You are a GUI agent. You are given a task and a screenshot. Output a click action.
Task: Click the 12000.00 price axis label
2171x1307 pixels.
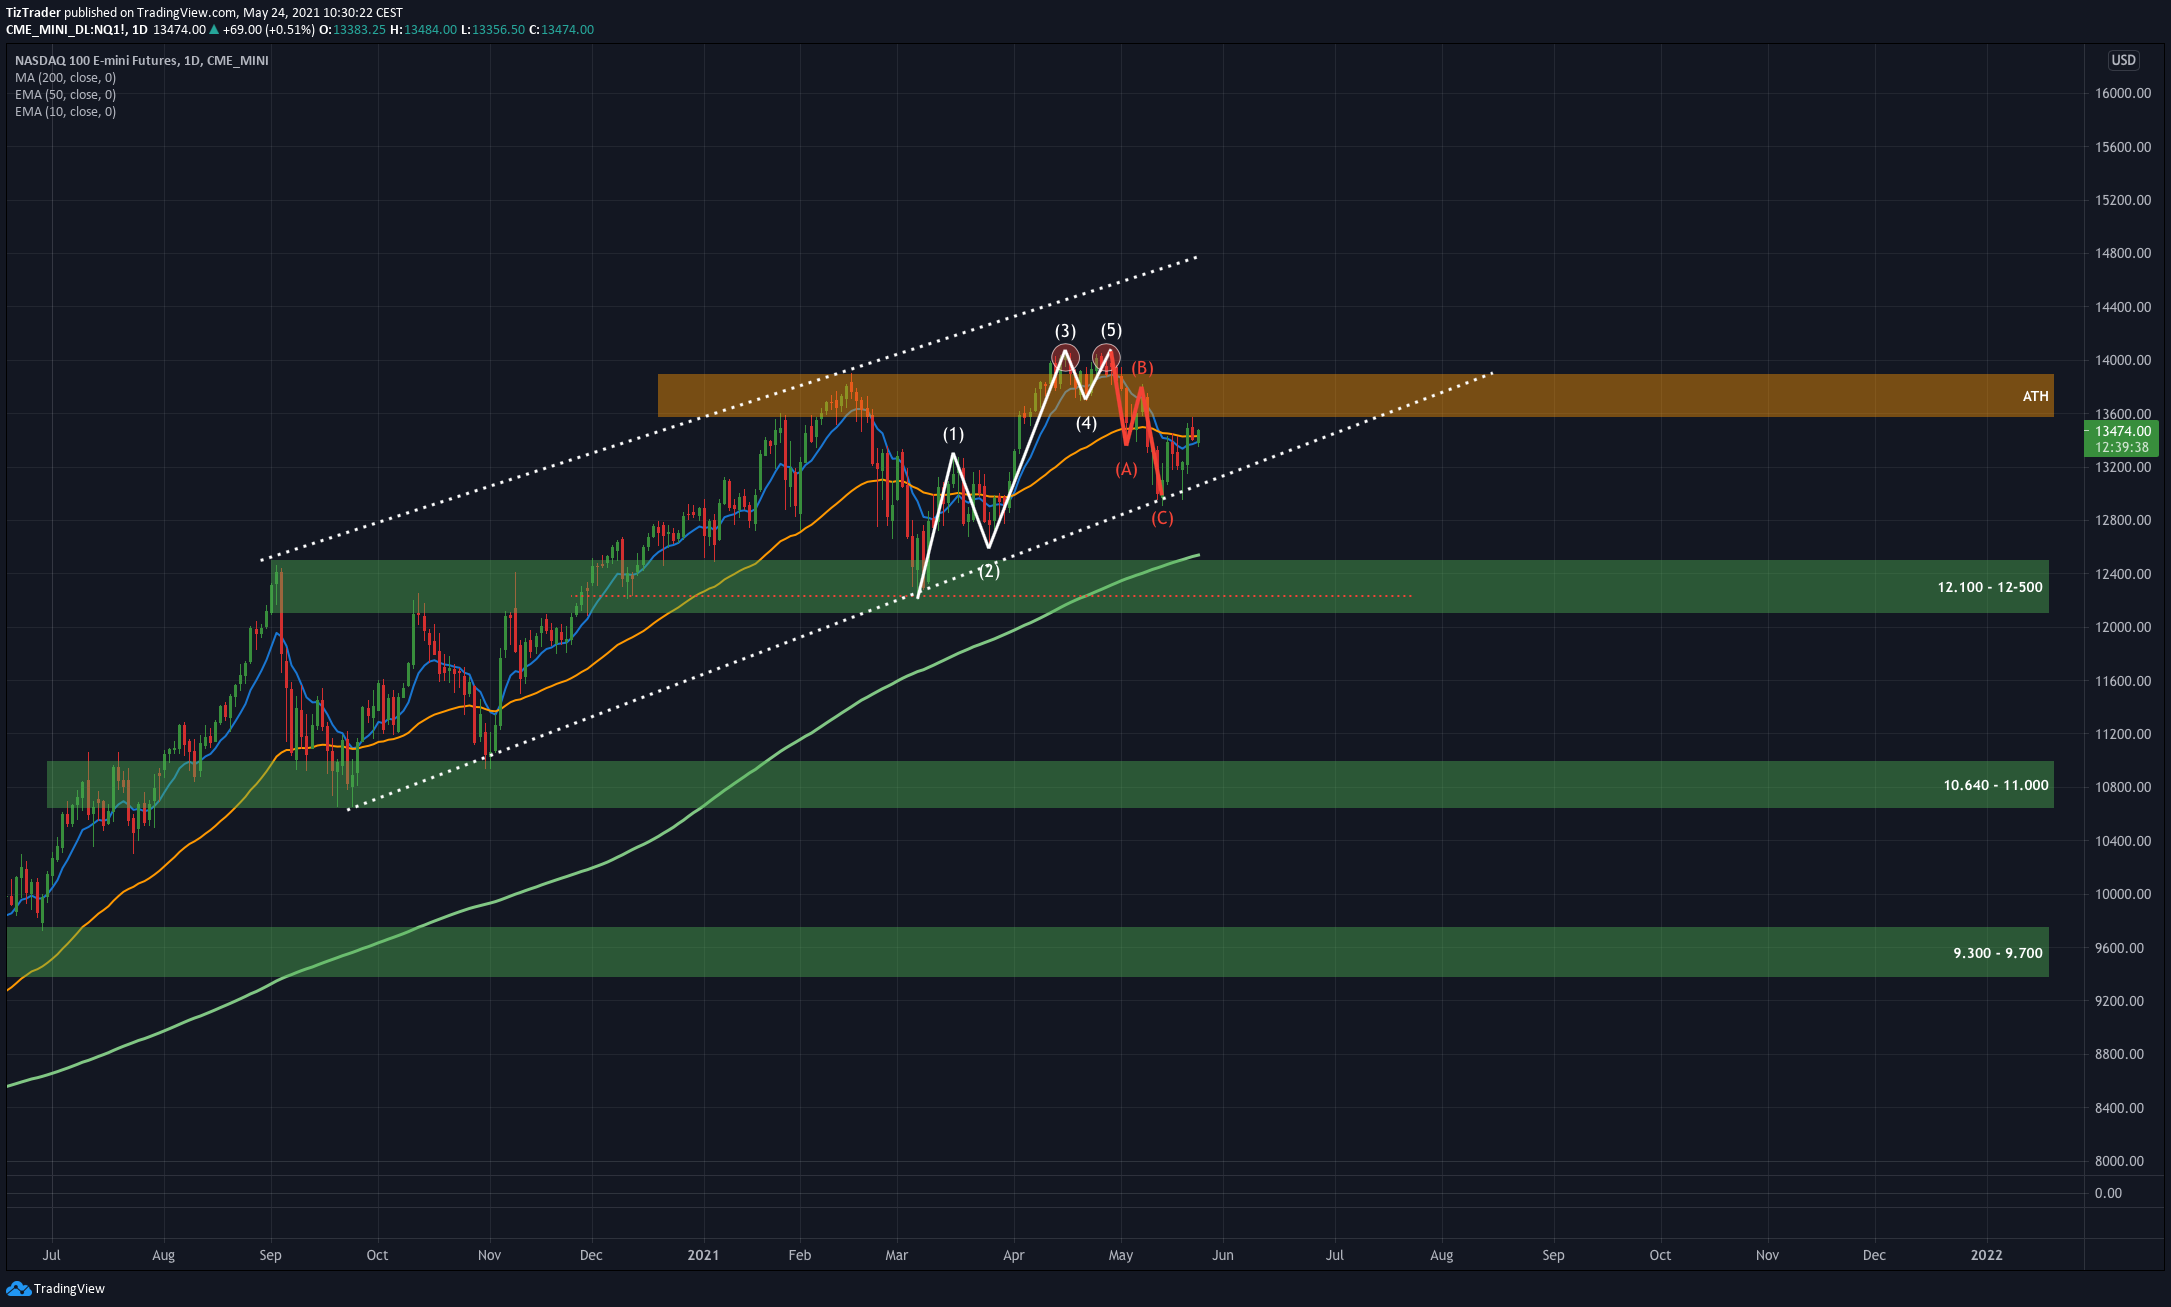pyautogui.click(x=2123, y=627)
